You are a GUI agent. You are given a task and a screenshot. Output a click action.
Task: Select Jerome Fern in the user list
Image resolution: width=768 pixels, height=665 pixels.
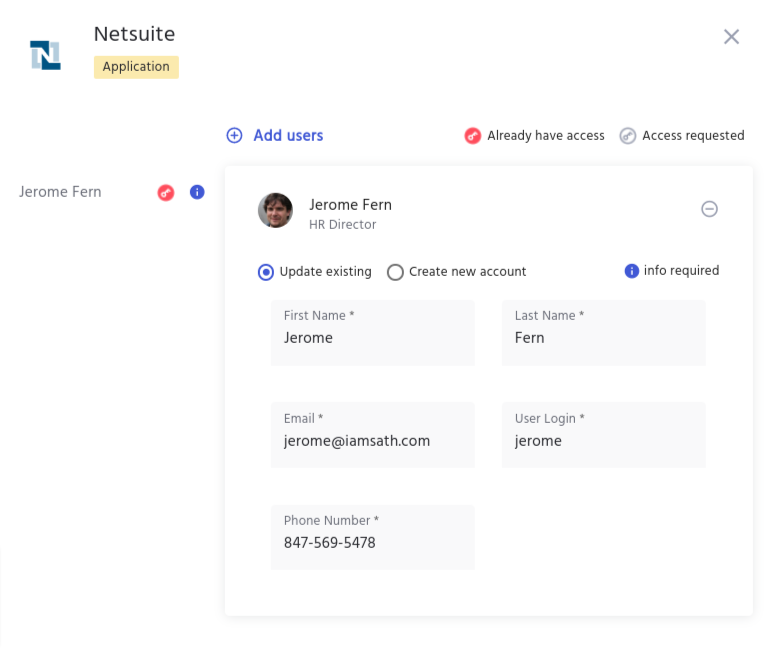[x=60, y=192]
